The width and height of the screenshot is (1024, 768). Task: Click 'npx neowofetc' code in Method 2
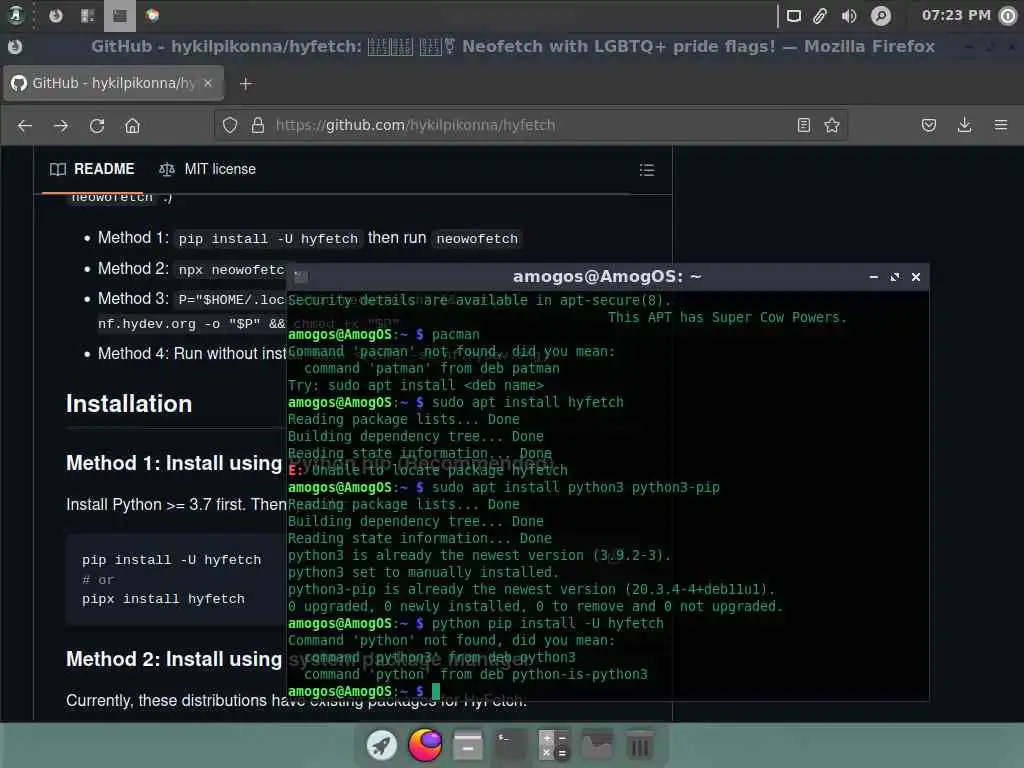click(231, 269)
